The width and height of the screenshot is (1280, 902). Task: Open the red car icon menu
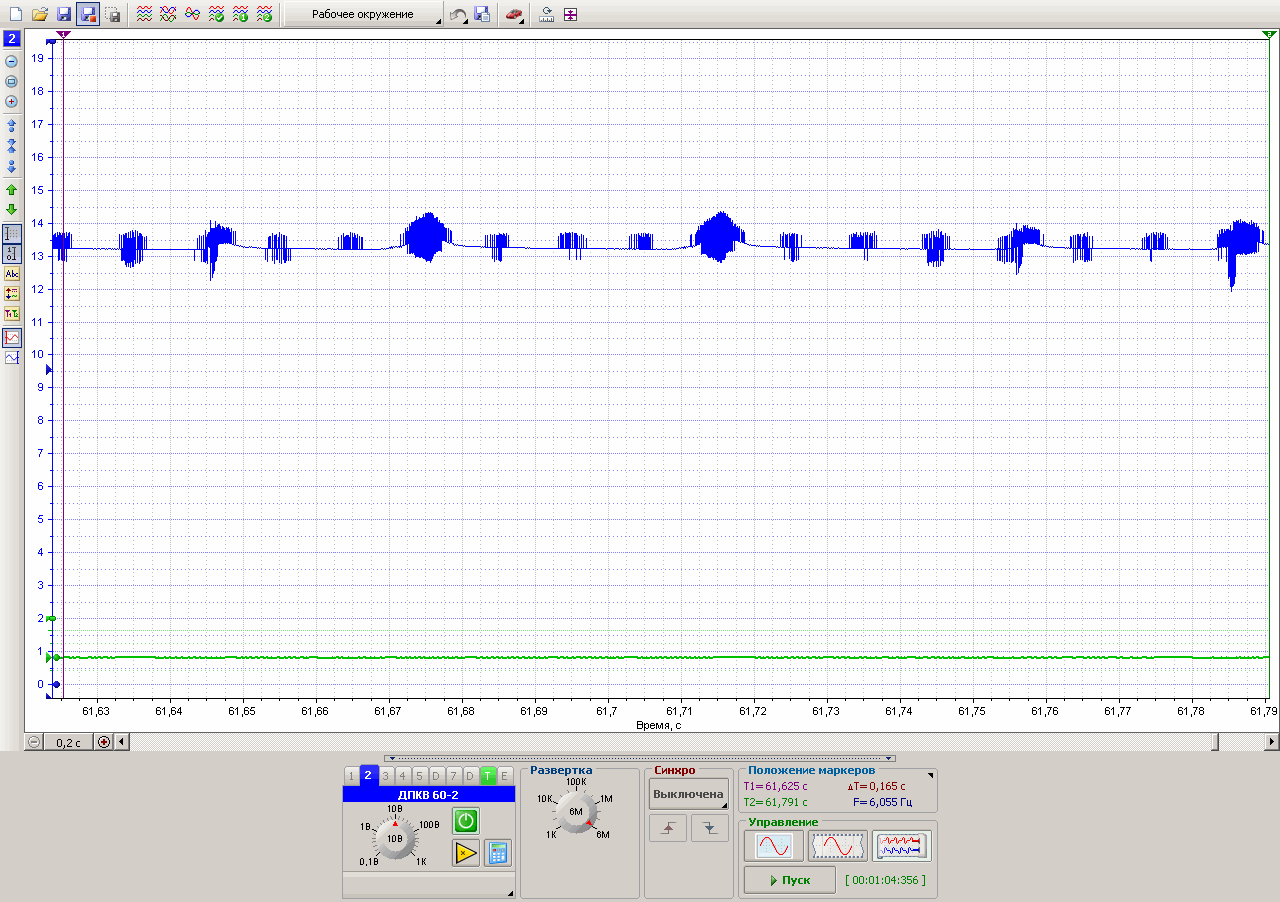tap(514, 14)
